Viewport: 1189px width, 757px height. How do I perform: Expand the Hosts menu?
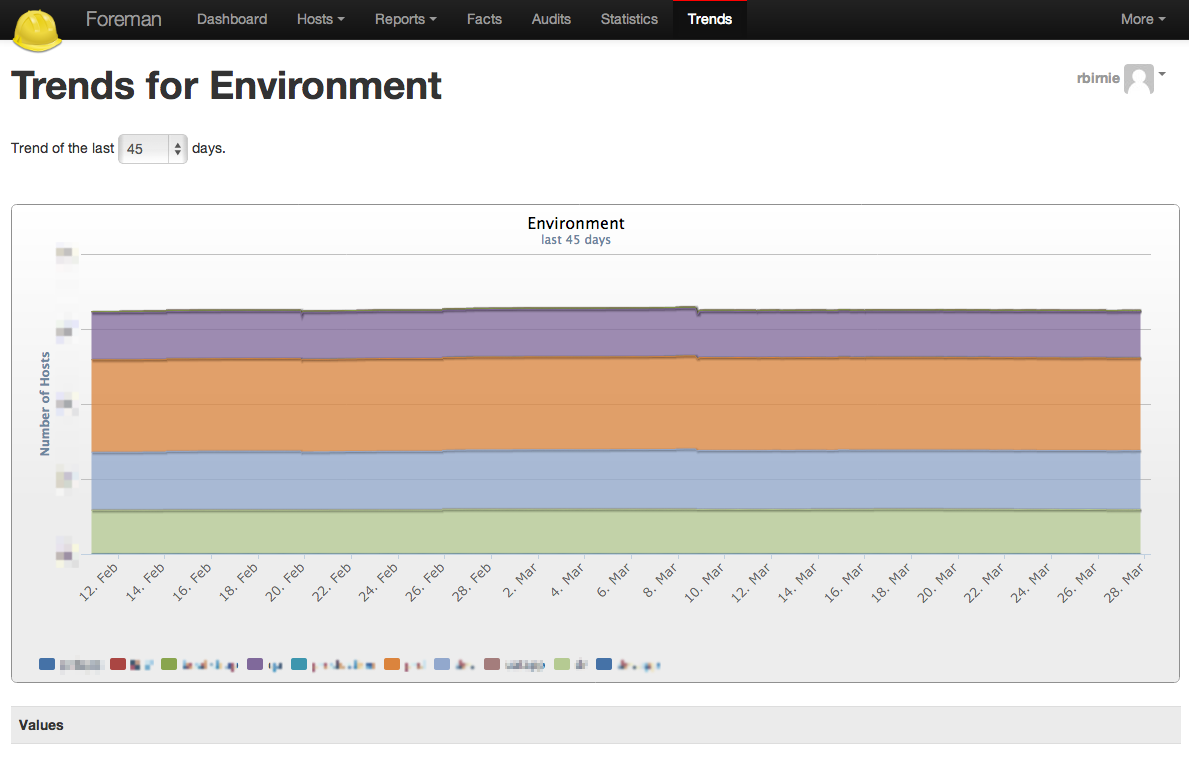point(320,19)
